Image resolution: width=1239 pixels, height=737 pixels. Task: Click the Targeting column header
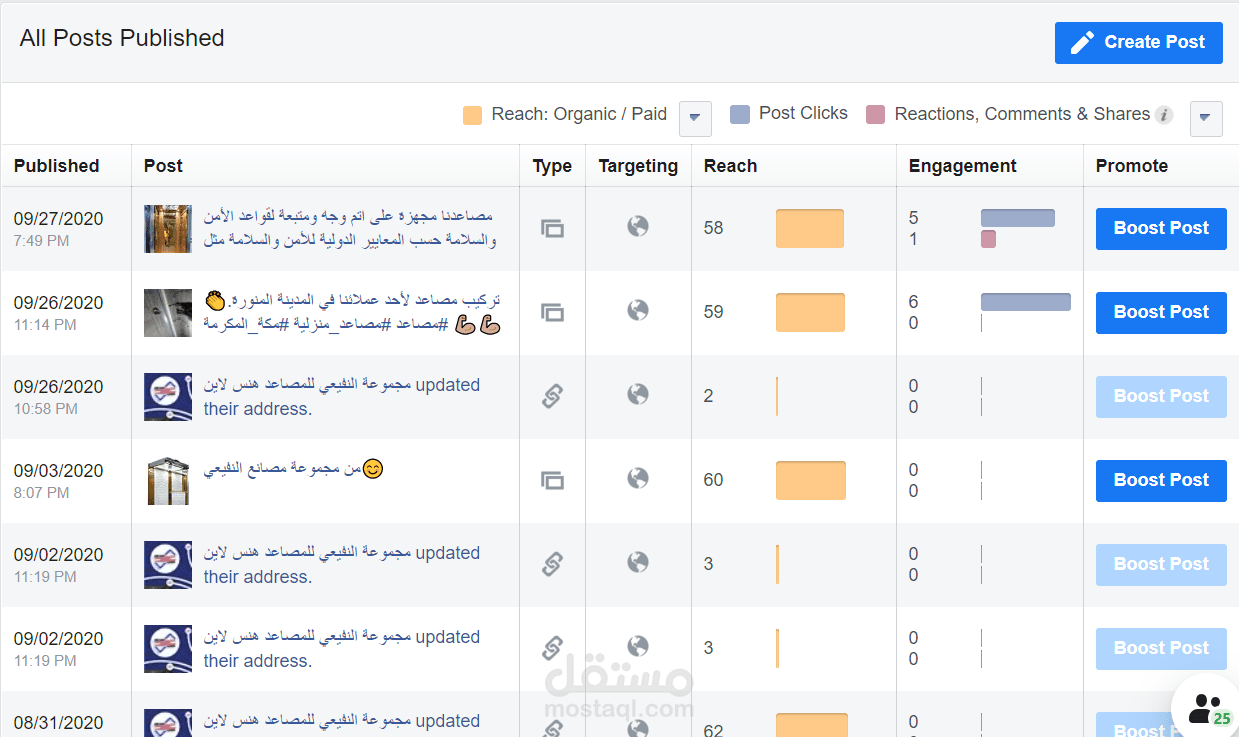tap(638, 166)
